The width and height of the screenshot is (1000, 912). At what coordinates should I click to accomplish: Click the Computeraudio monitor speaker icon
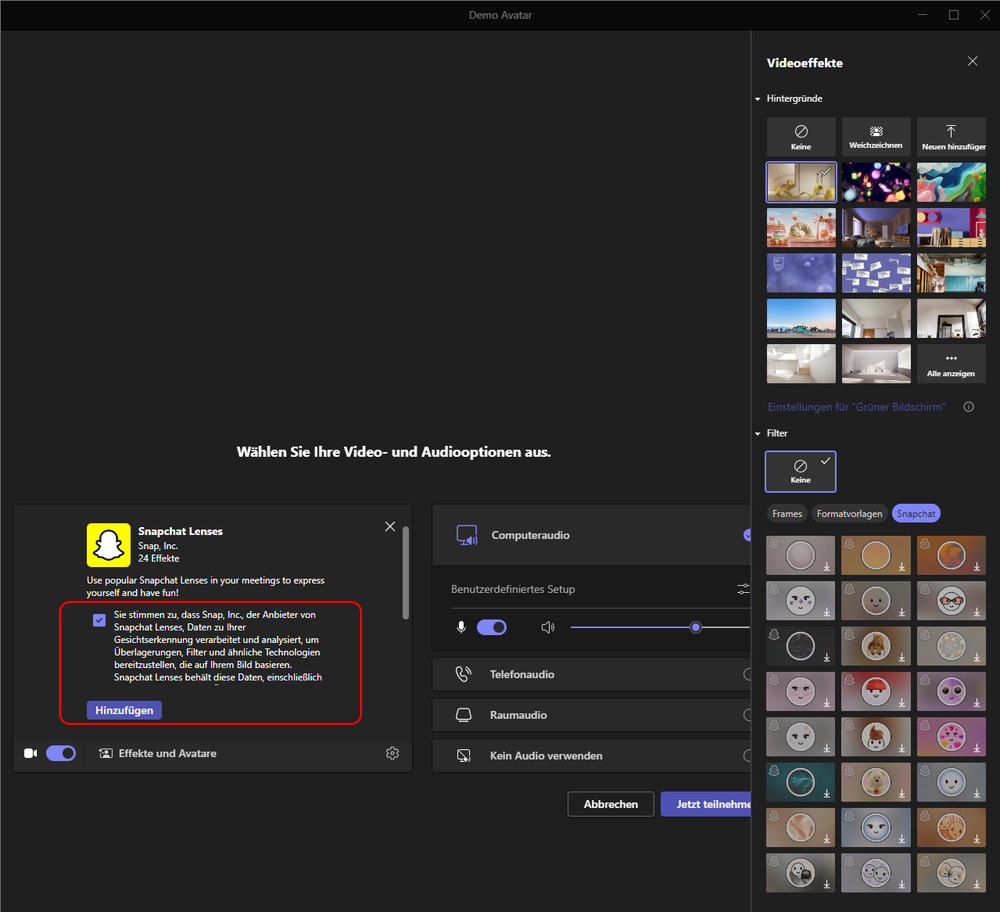point(467,535)
